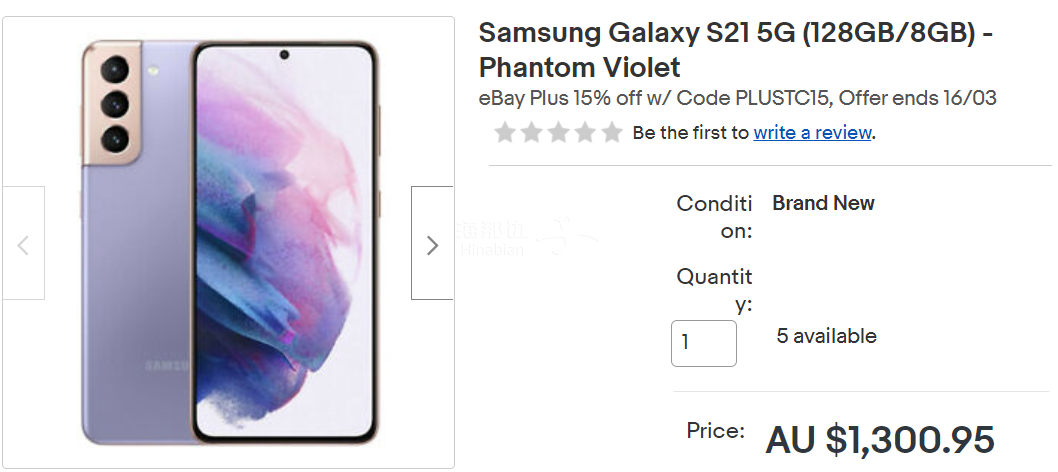Select the first rating star
The height and width of the screenshot is (472, 1058).
pos(505,133)
